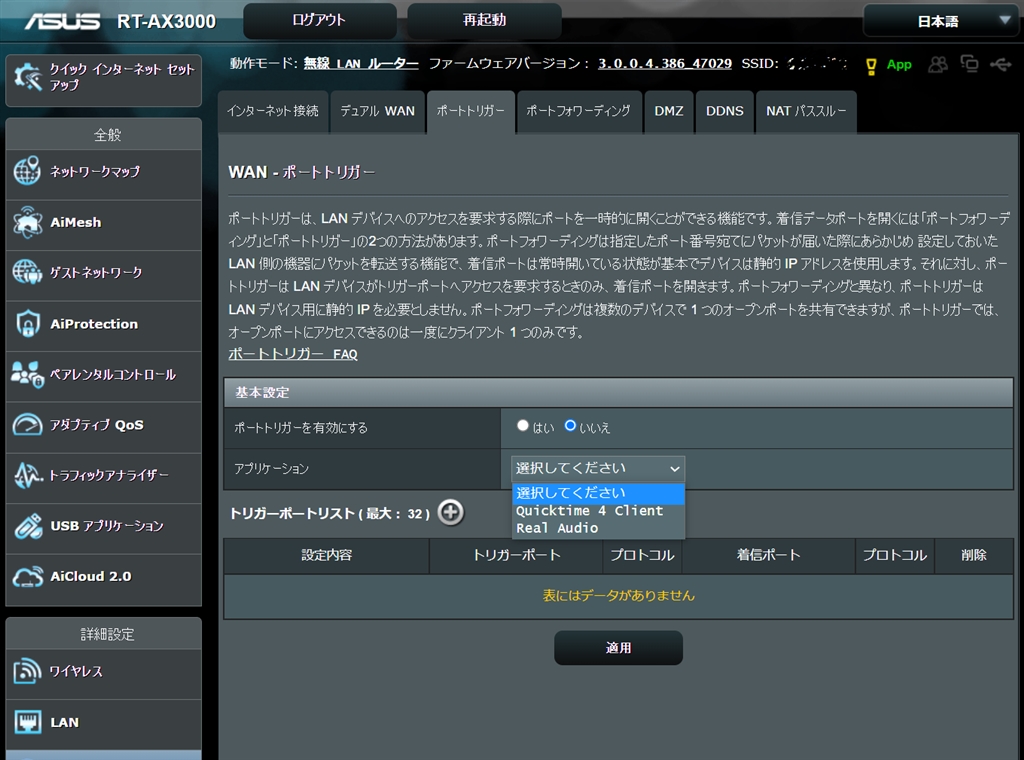Click the network clients monitor icon
The height and width of the screenshot is (760, 1024).
click(x=969, y=64)
